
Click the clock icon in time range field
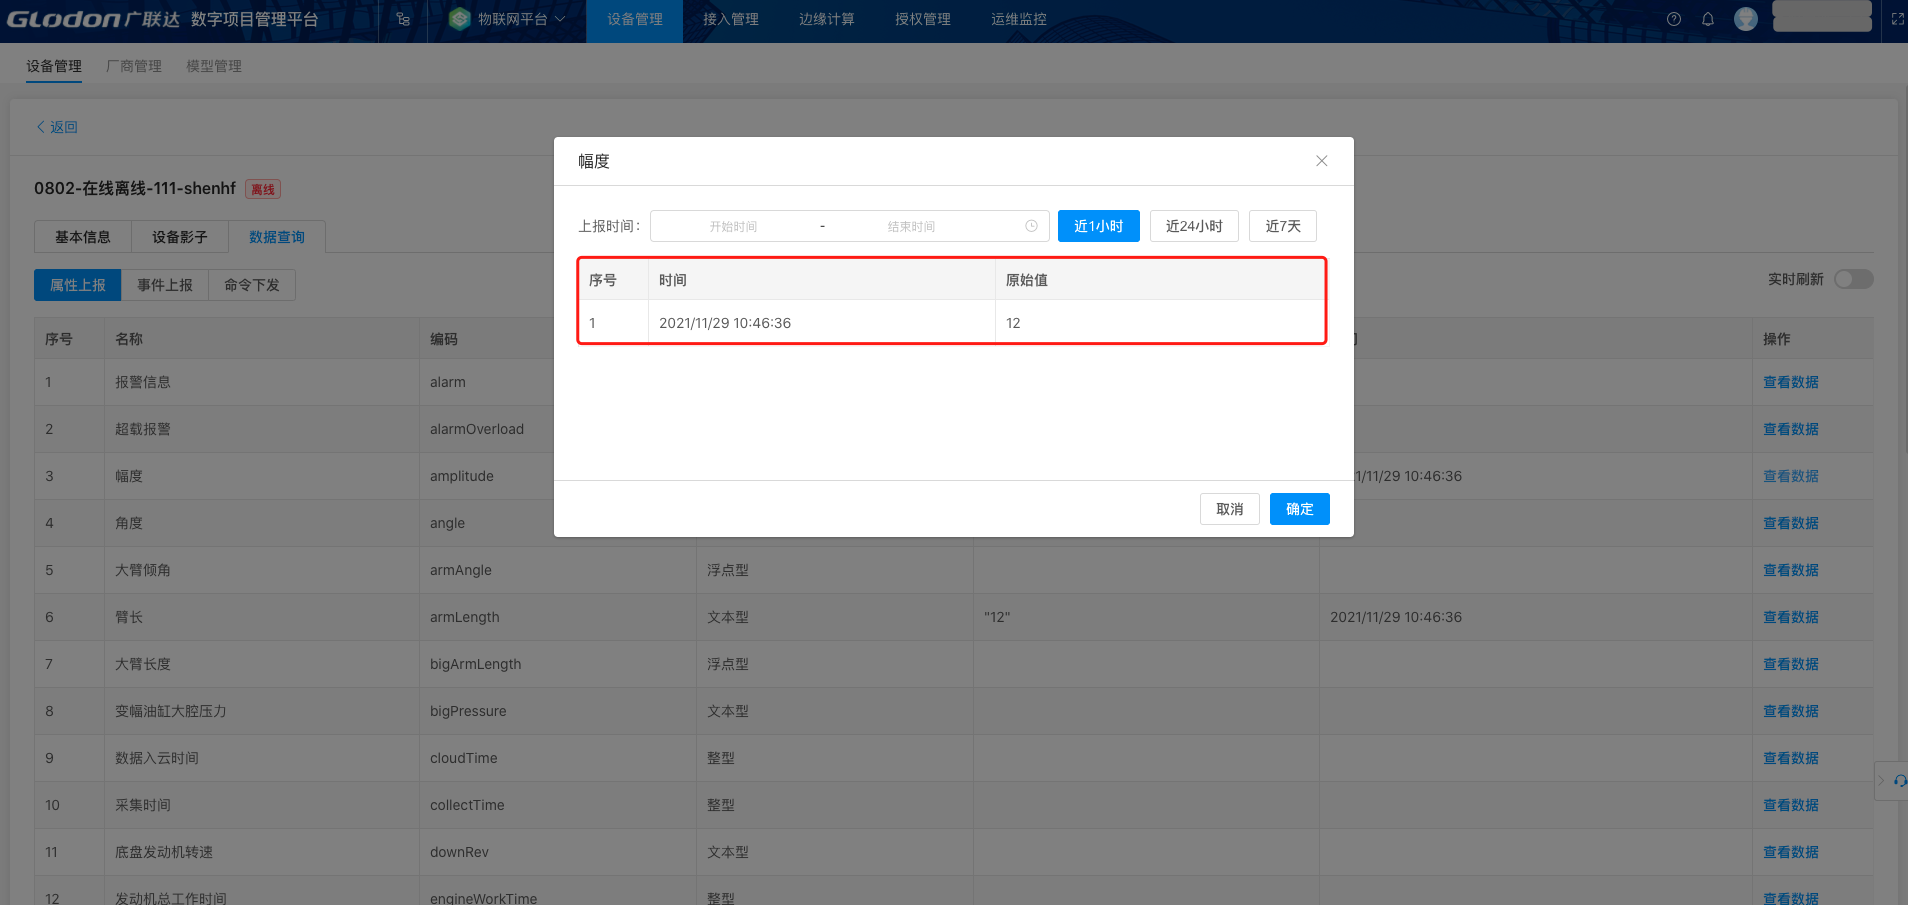pos(1031,226)
